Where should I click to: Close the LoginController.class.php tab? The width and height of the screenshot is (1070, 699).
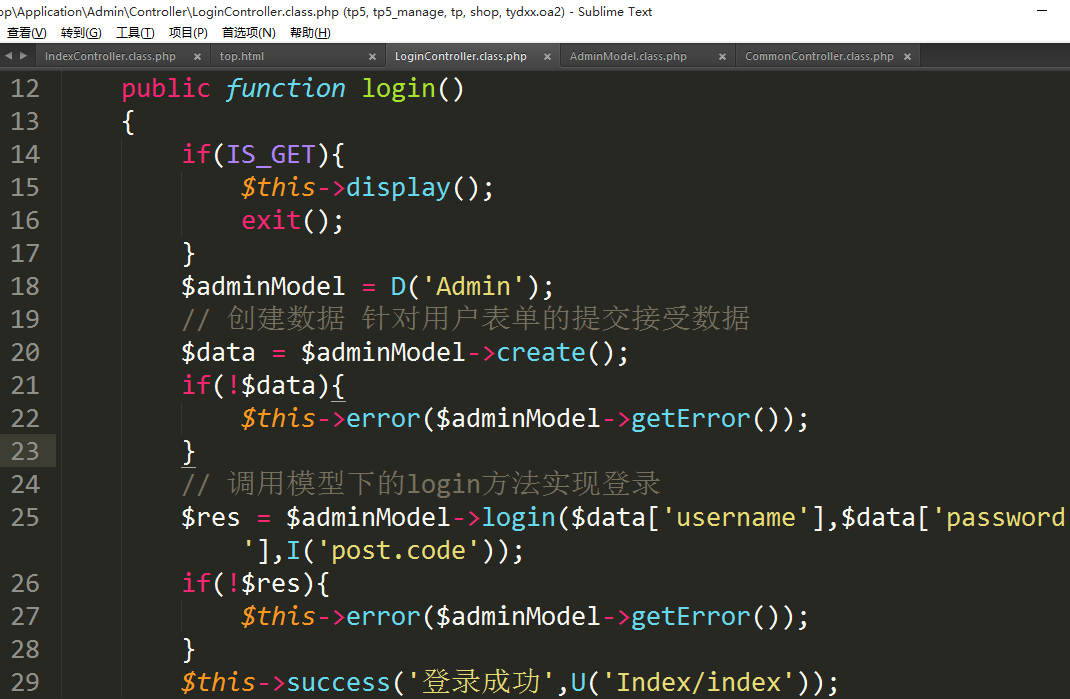click(x=547, y=57)
